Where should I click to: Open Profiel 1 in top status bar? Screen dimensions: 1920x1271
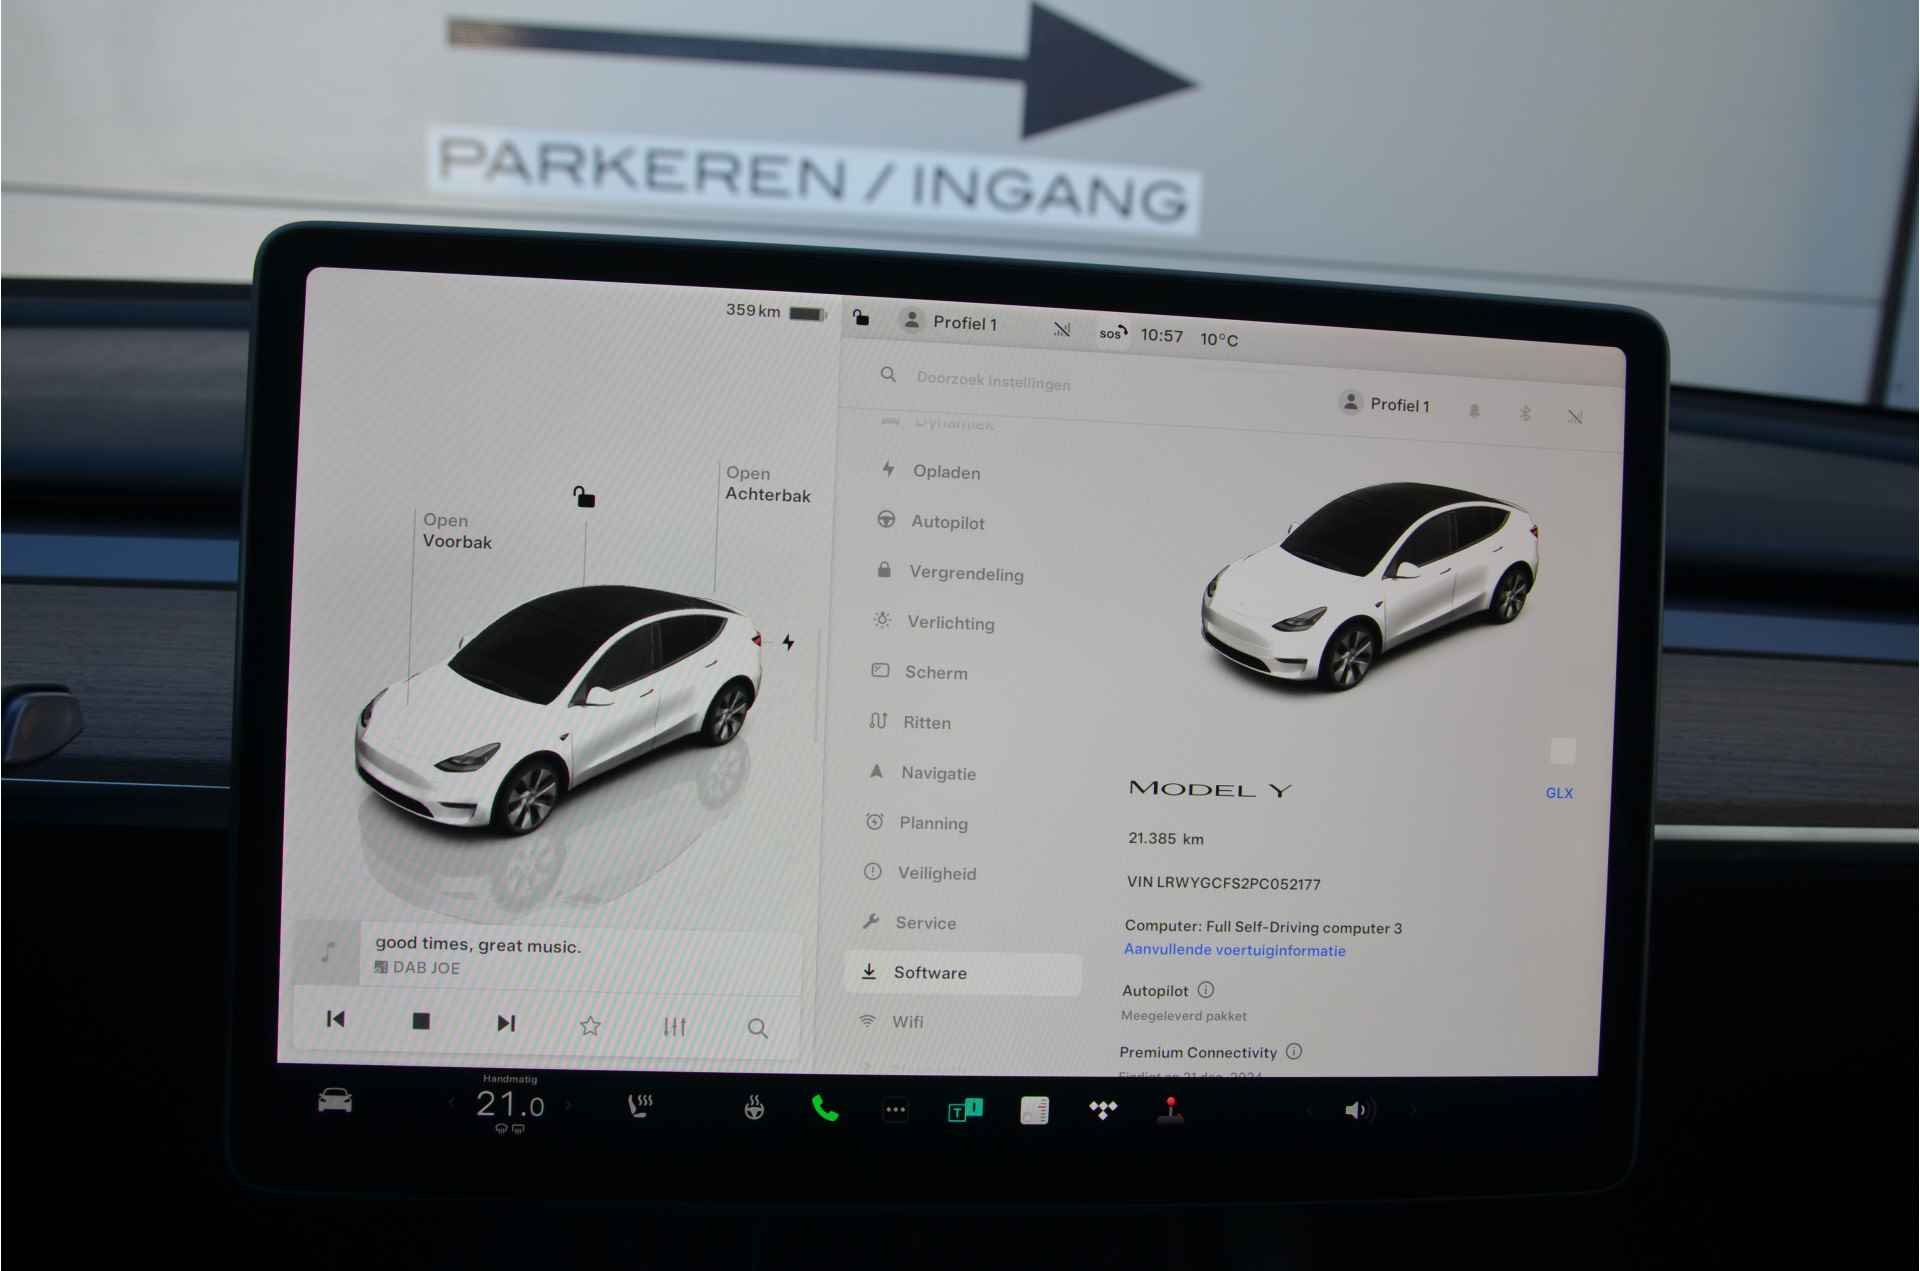click(x=950, y=322)
